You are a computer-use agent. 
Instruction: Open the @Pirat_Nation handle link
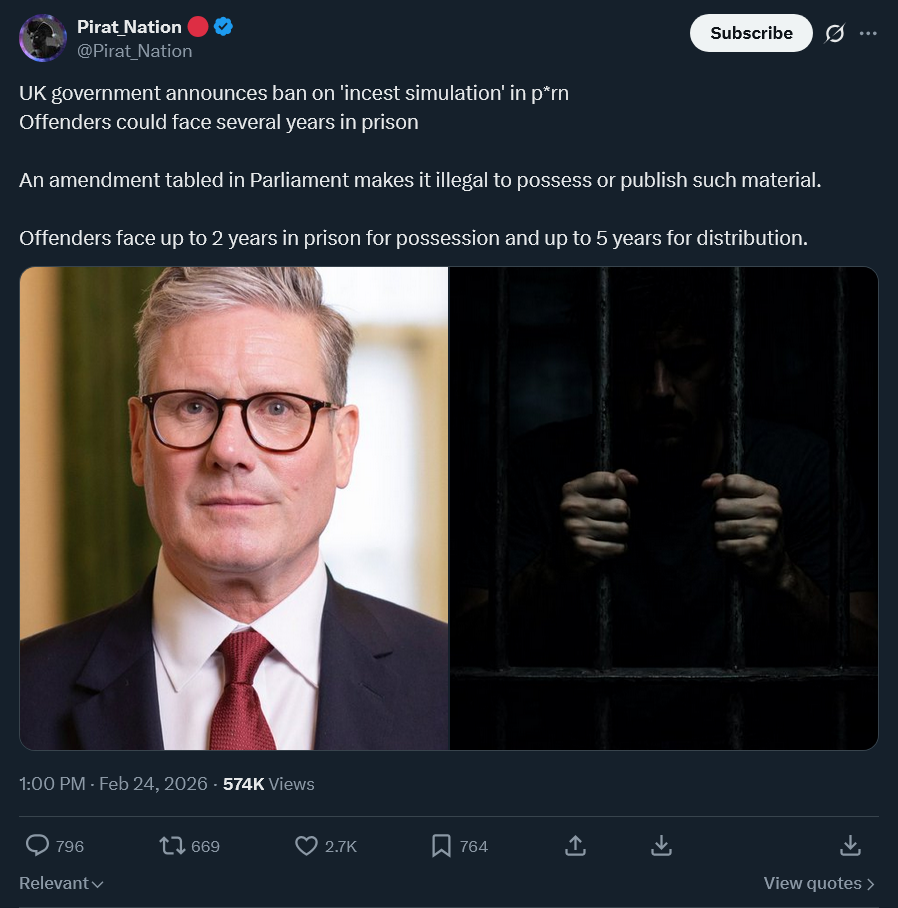(134, 51)
